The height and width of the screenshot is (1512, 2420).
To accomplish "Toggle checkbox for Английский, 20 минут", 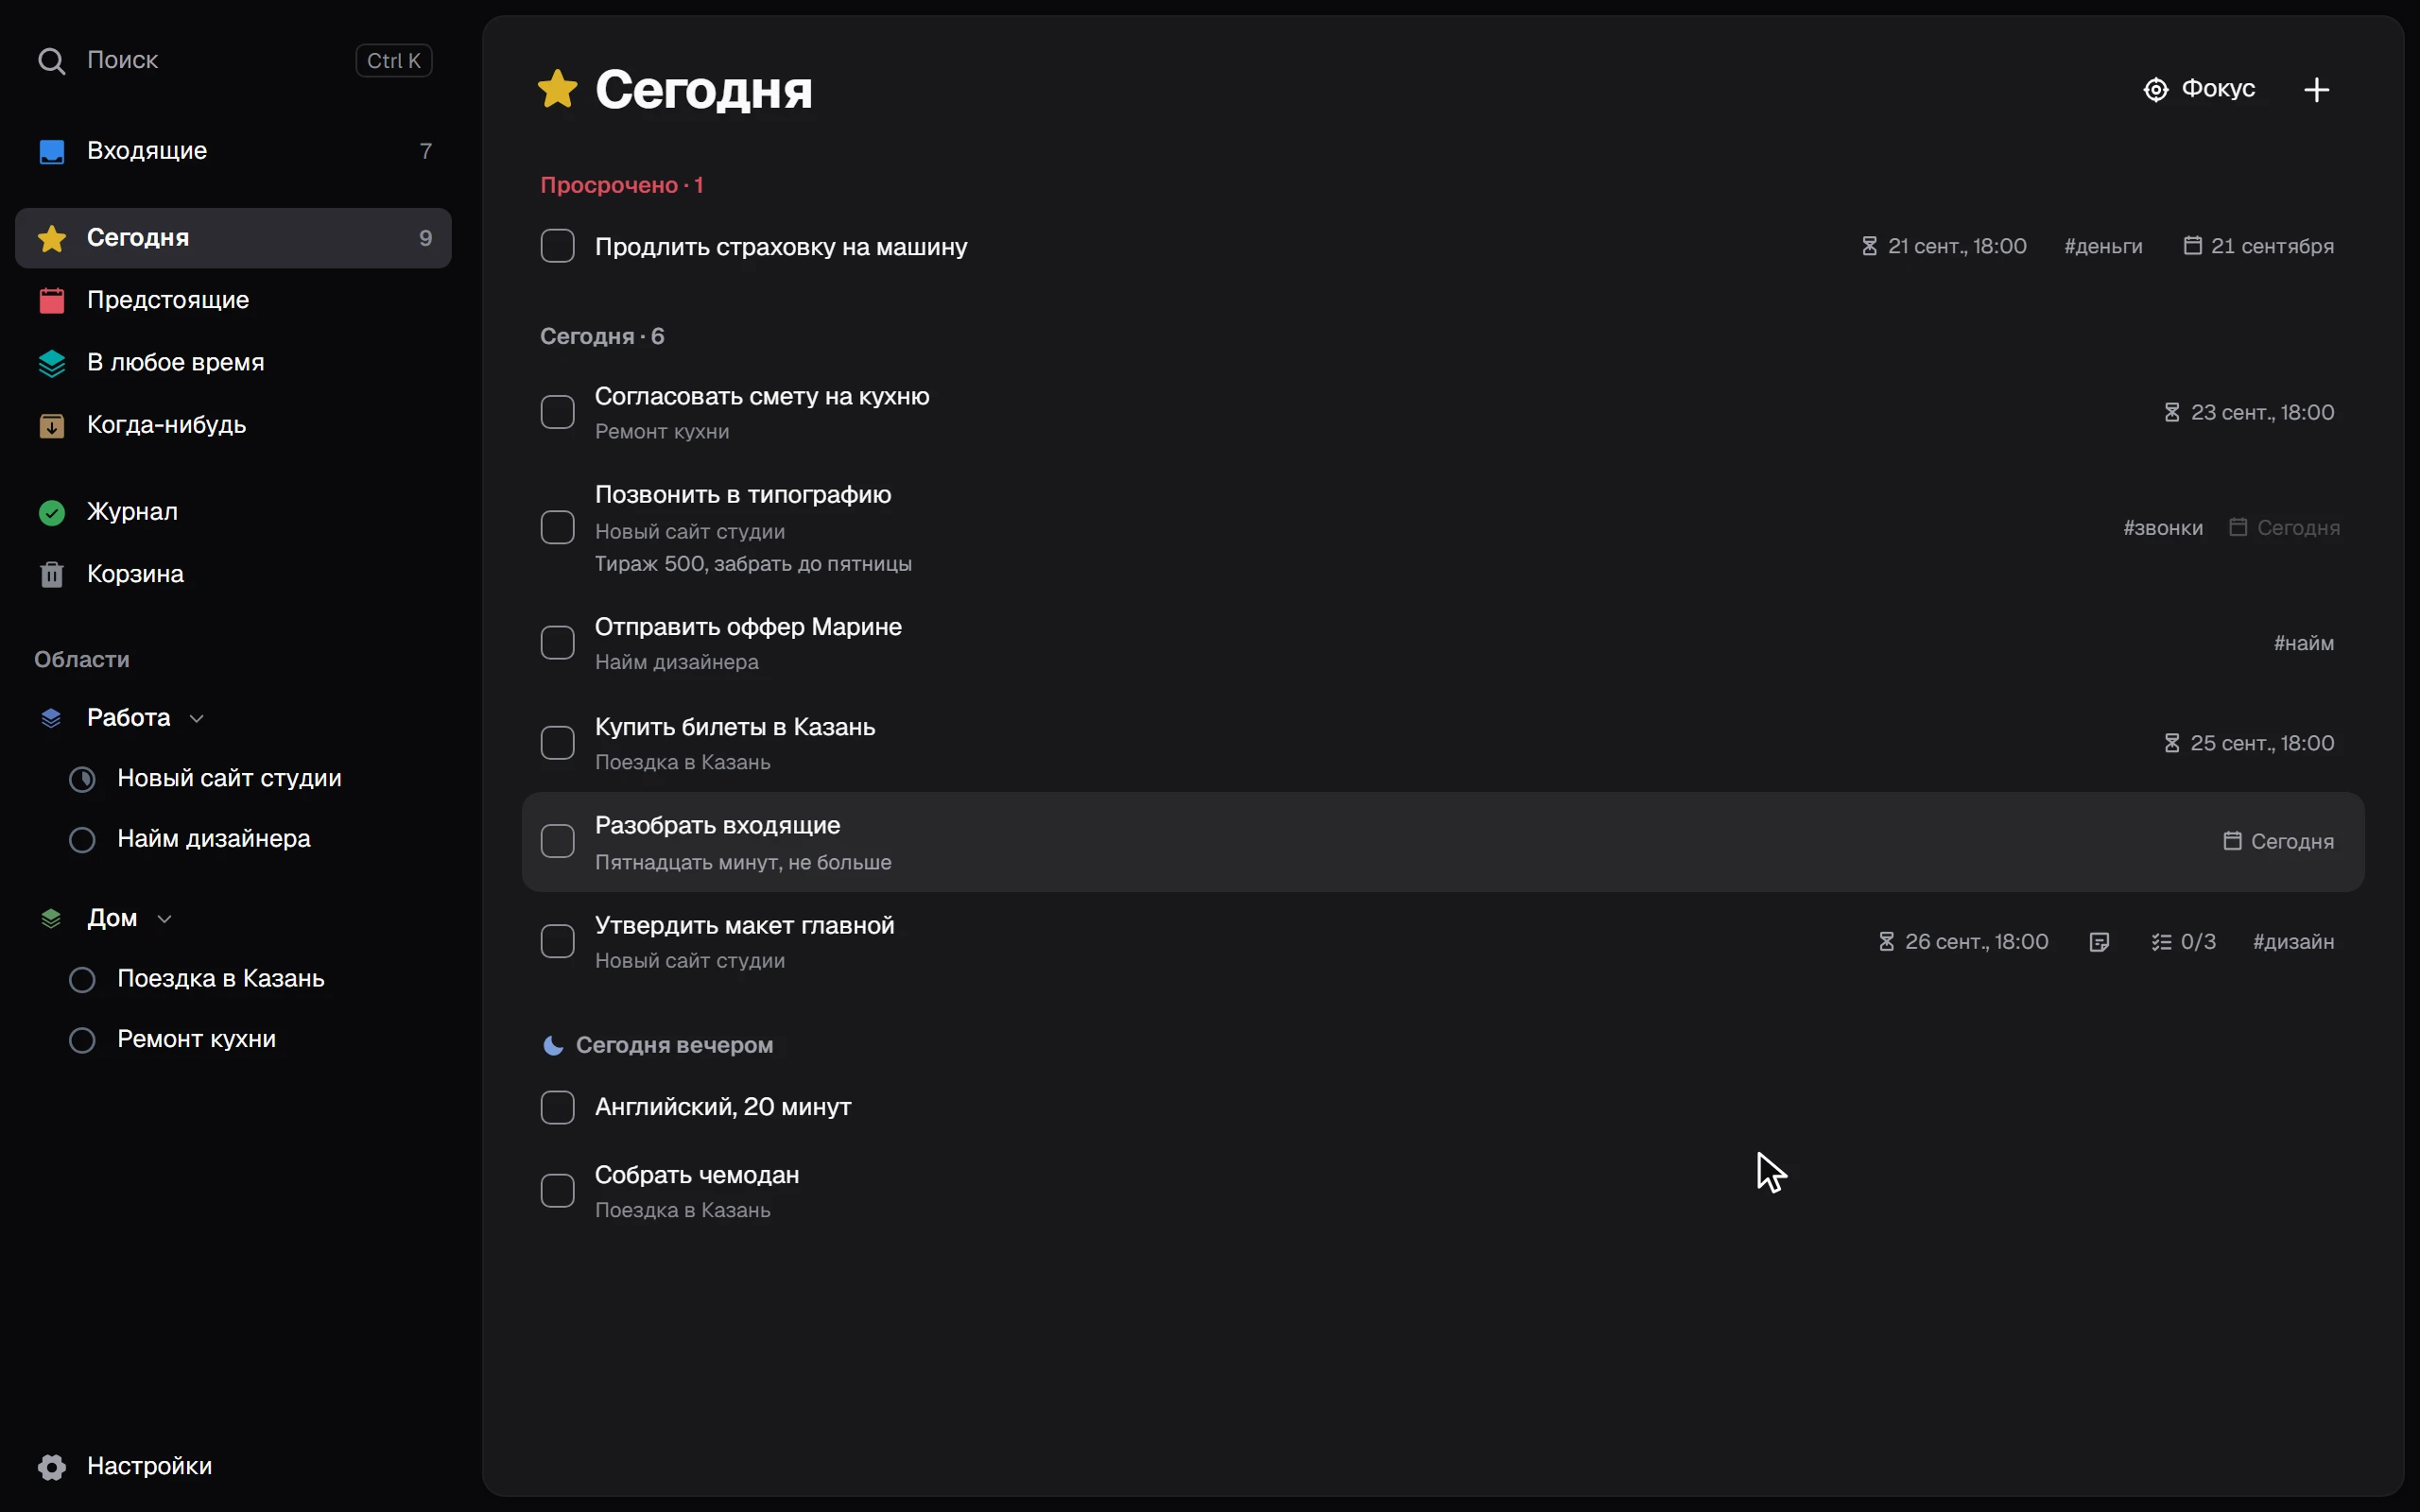I will 557,1107.
